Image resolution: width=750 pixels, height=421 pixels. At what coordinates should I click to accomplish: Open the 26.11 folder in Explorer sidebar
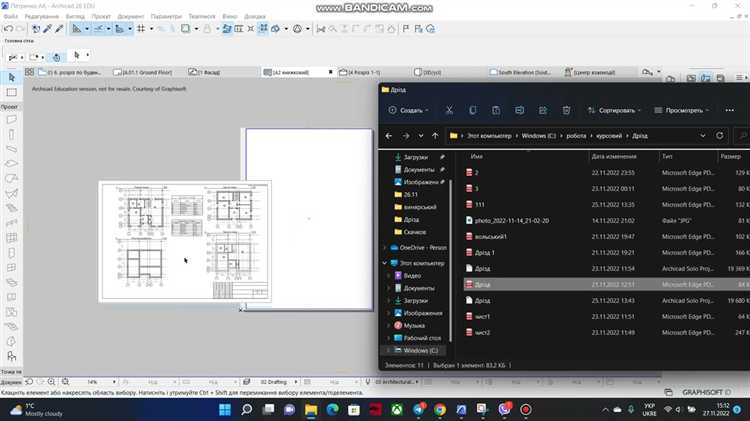coord(410,195)
